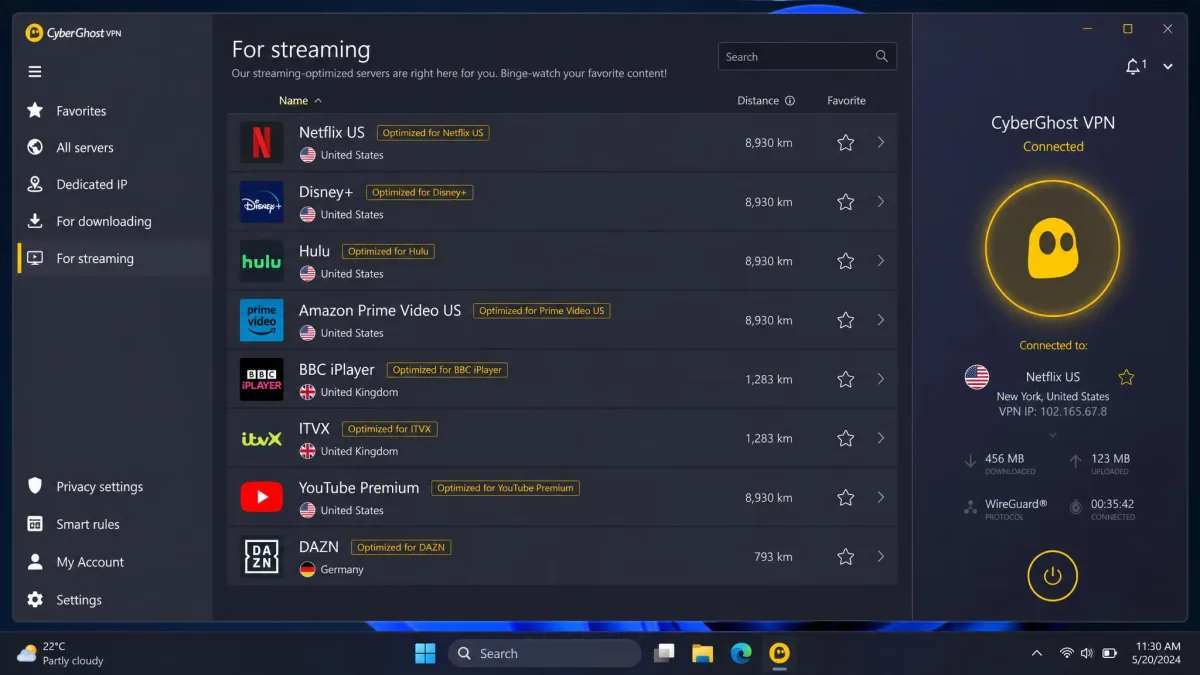Expand connection details chevron under VPN IP
Viewport: 1200px width, 675px height.
[1052, 435]
